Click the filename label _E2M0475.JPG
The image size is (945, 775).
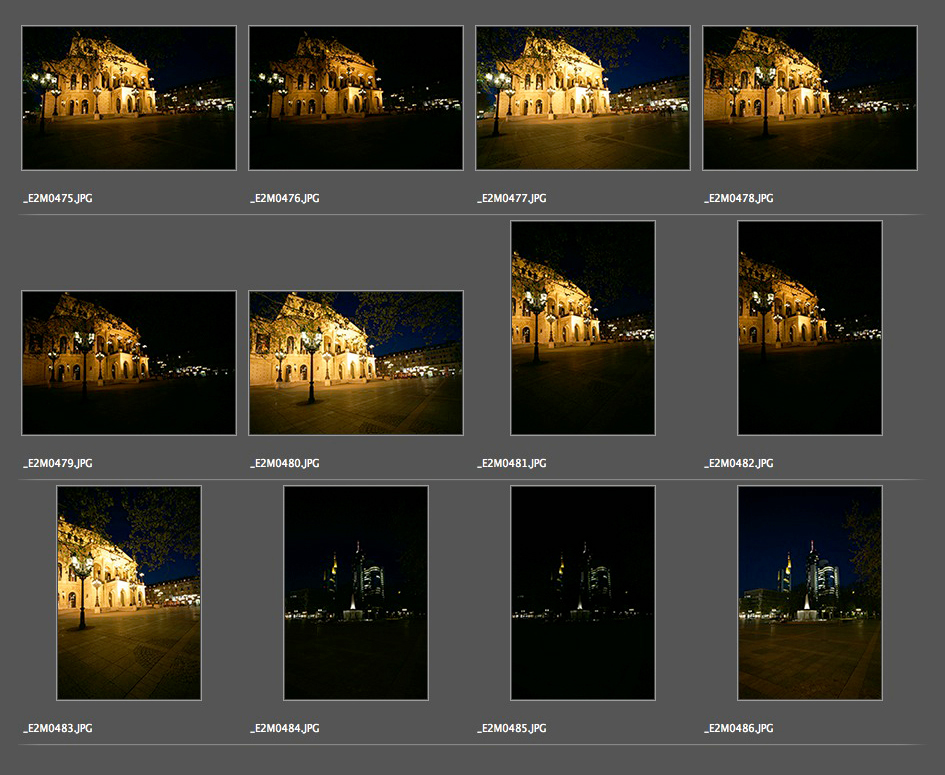58,199
